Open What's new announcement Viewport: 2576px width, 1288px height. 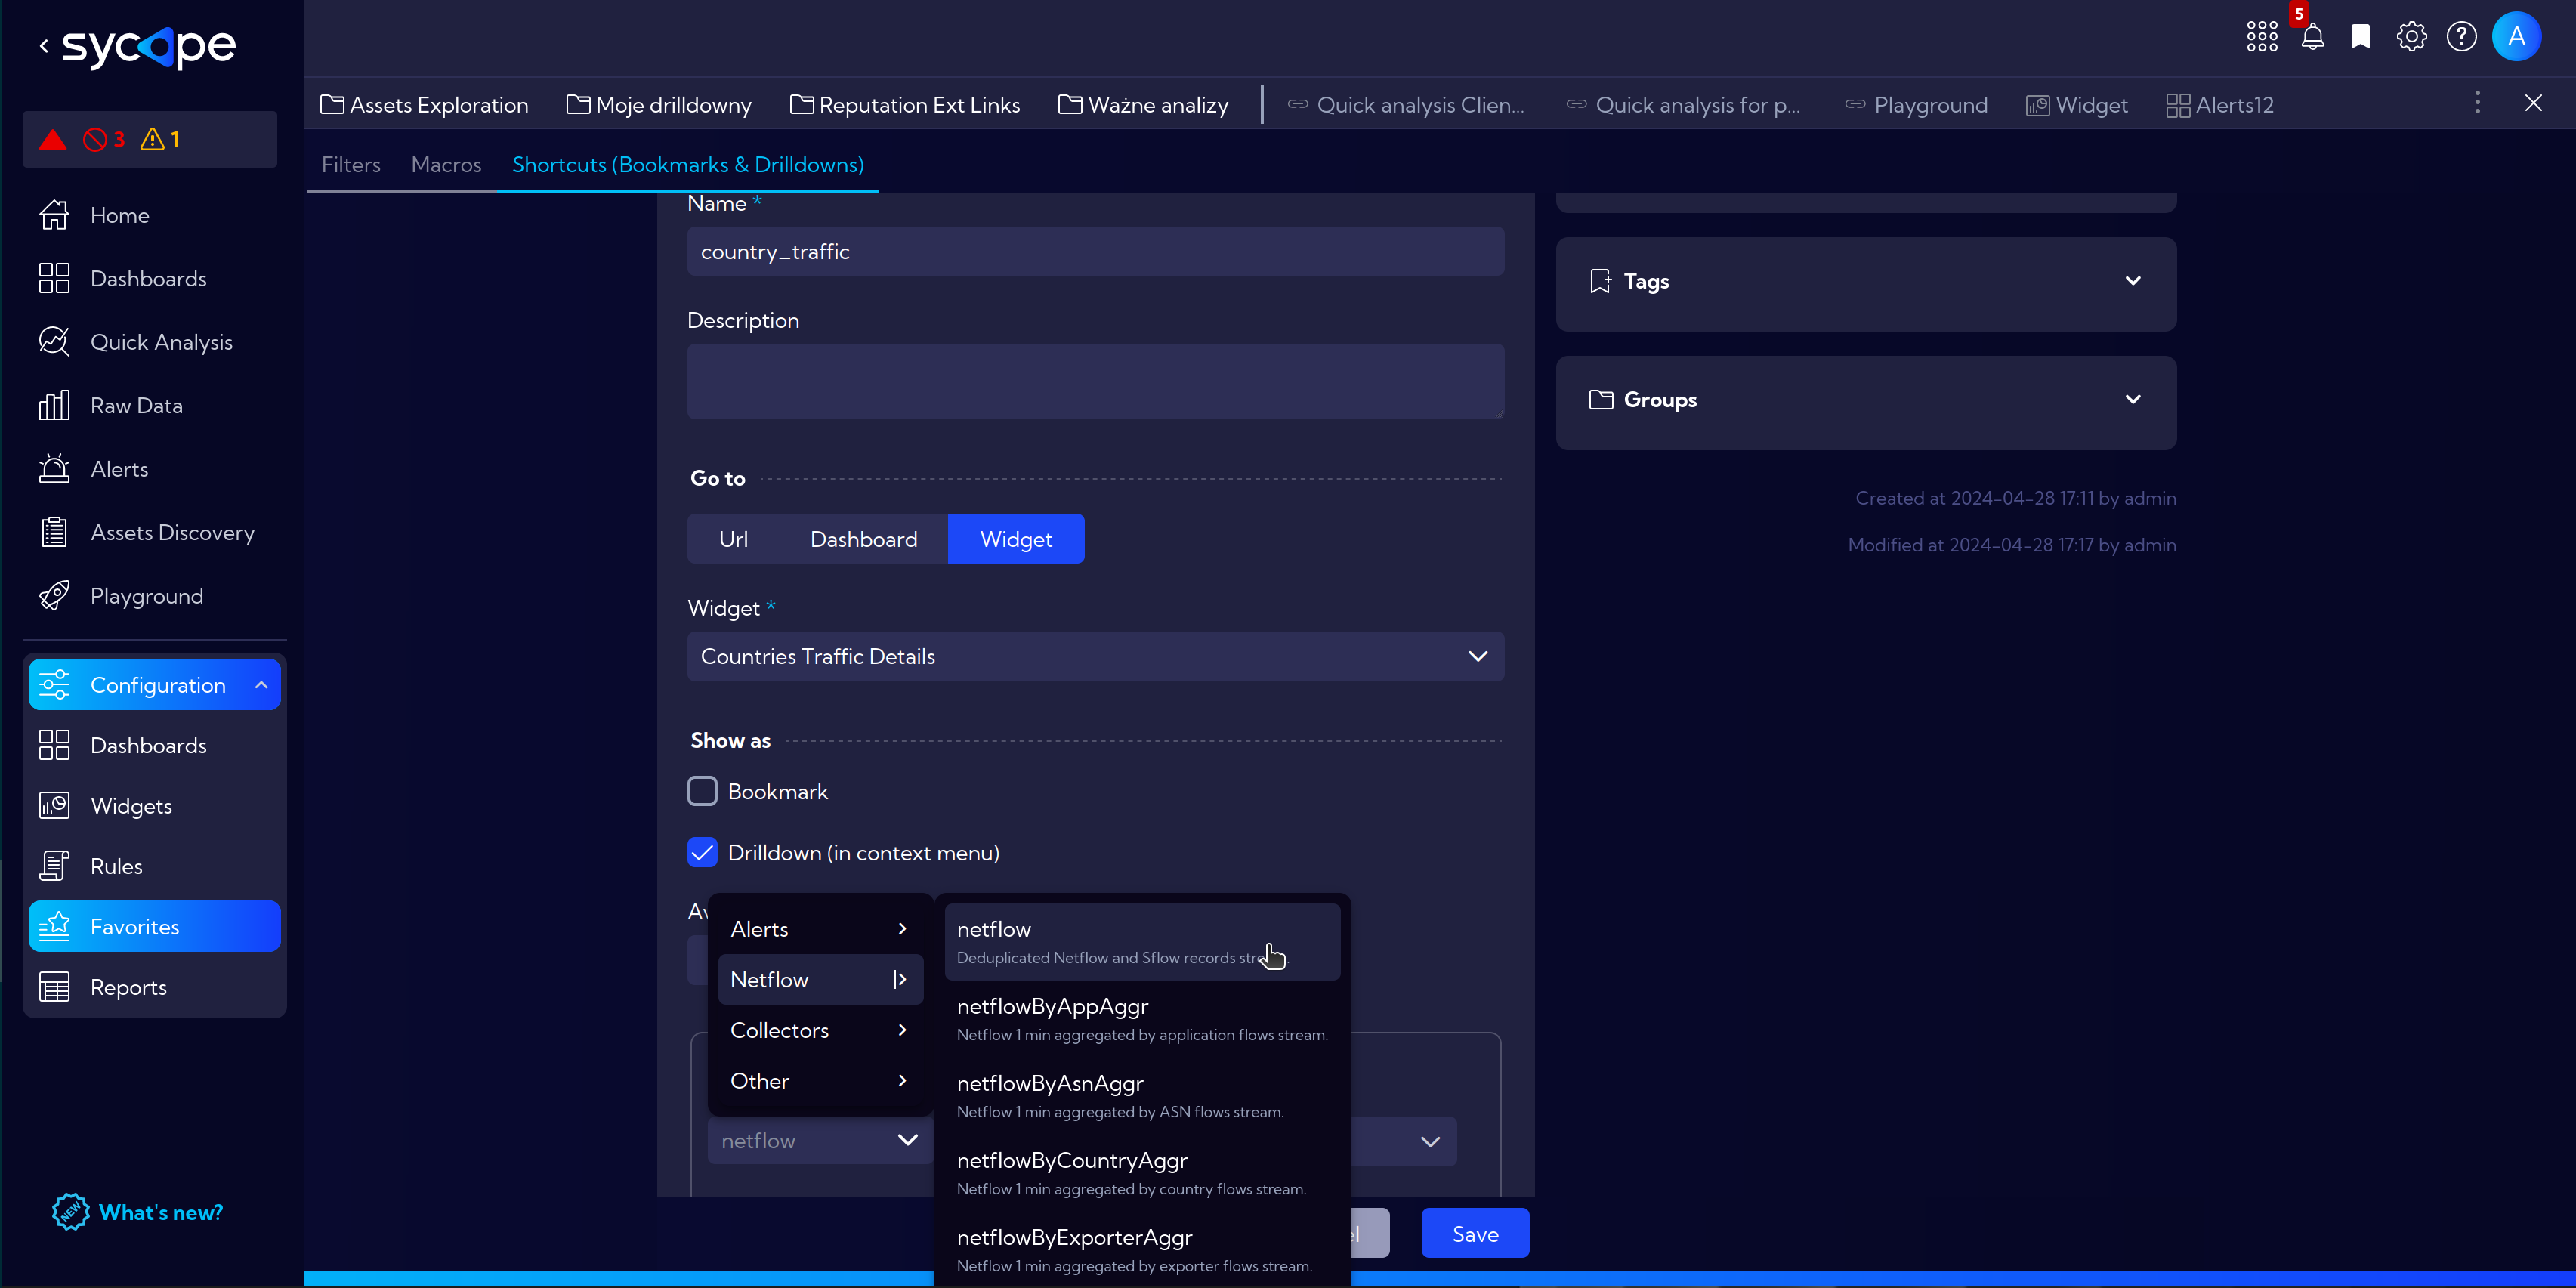138,1212
